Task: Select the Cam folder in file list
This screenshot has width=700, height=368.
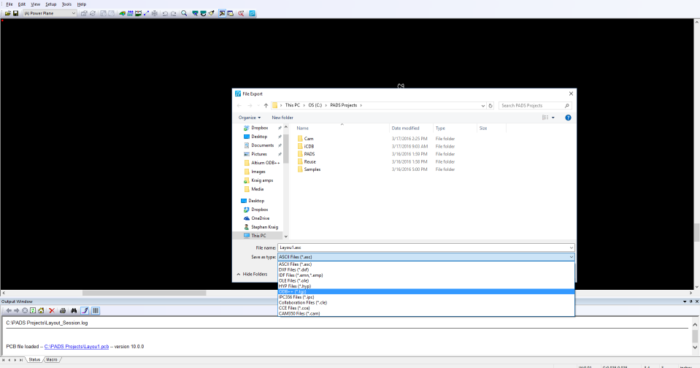Action: (x=306, y=138)
